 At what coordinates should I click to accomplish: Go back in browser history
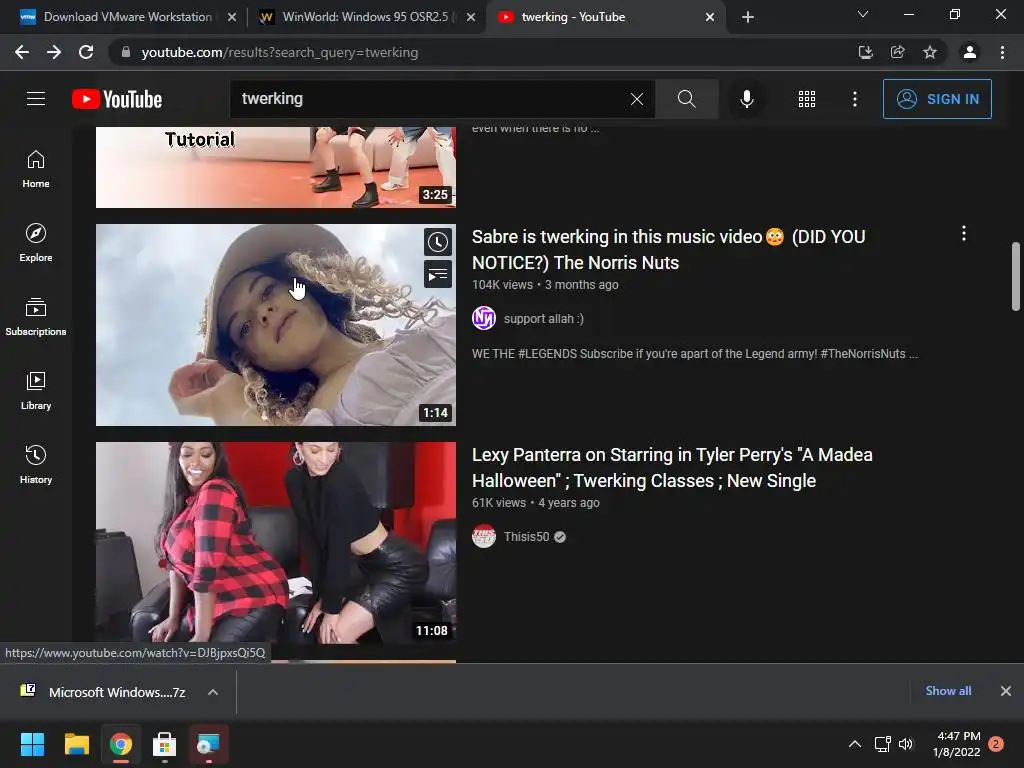[22, 52]
